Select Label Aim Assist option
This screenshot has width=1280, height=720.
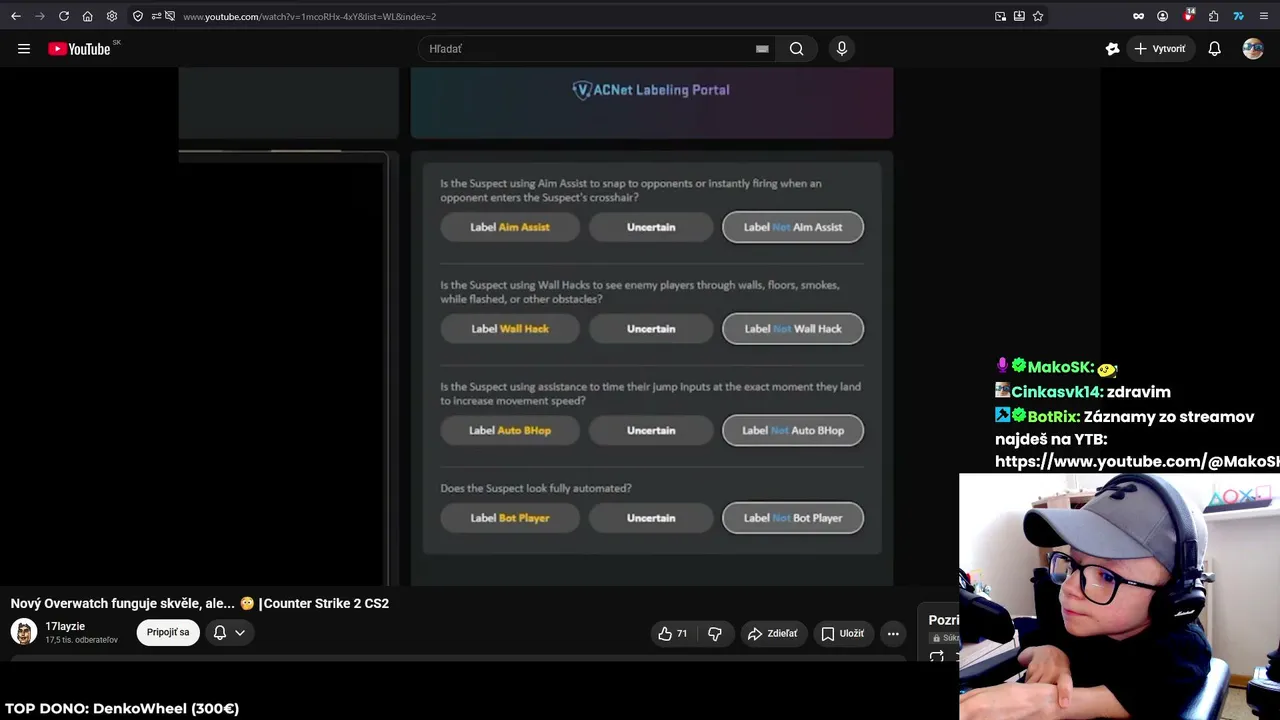510,227
